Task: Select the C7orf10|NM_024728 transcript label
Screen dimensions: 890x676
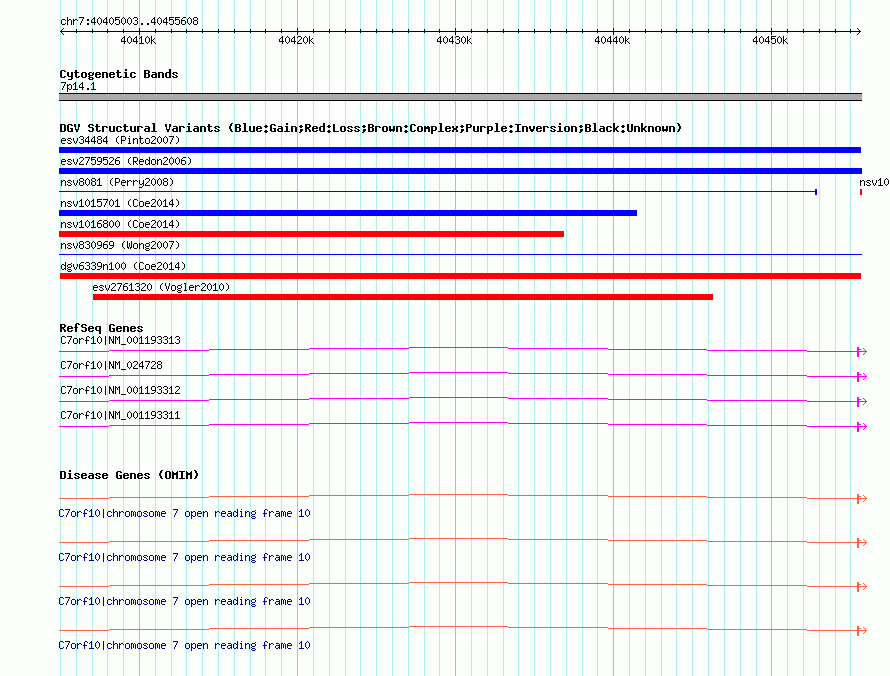Action: tap(111, 366)
